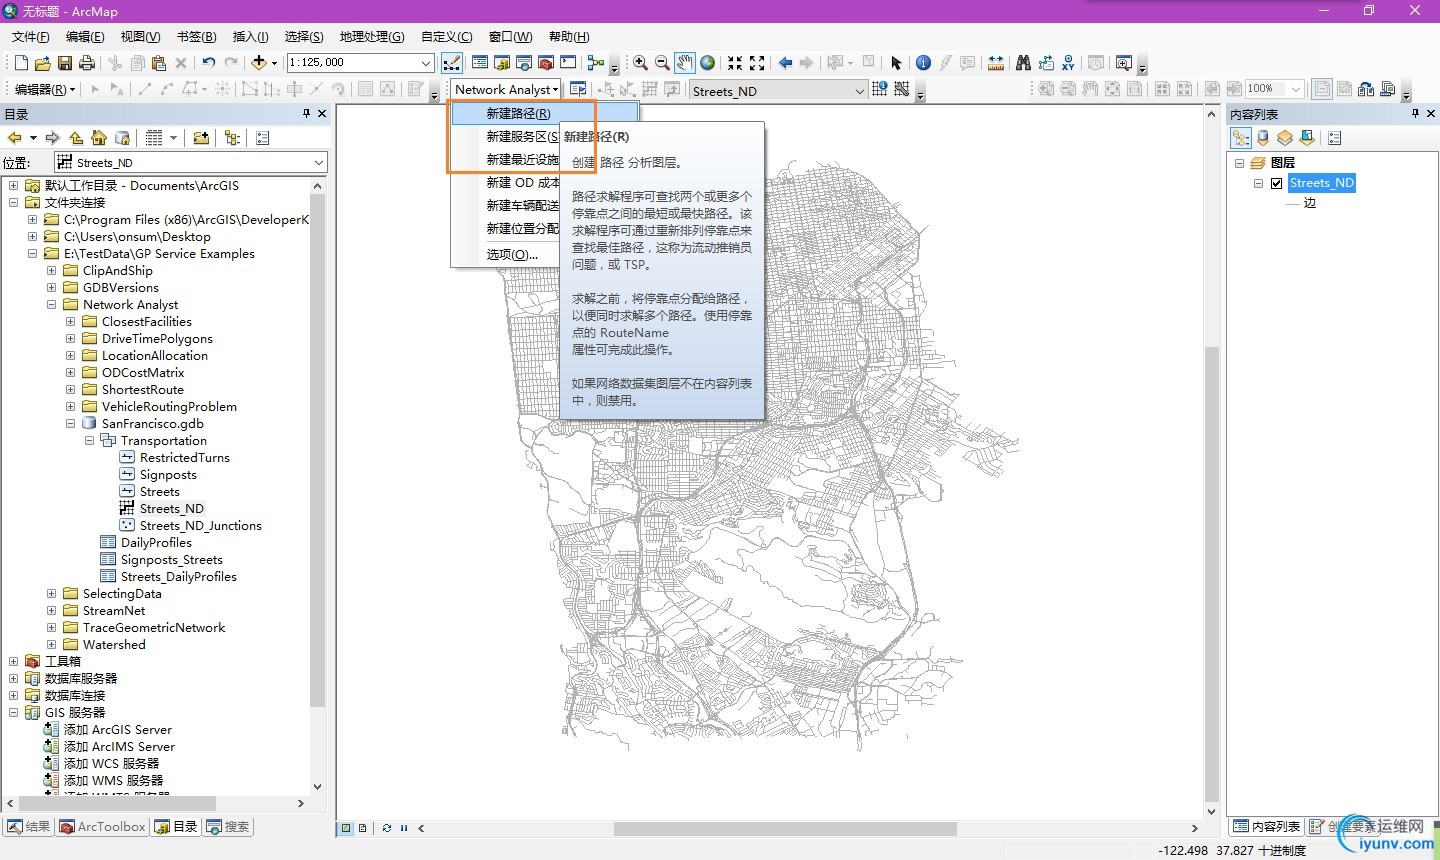Toggle the Editor toolbar icon
Image resolution: width=1440 pixels, height=860 pixels.
(x=452, y=63)
